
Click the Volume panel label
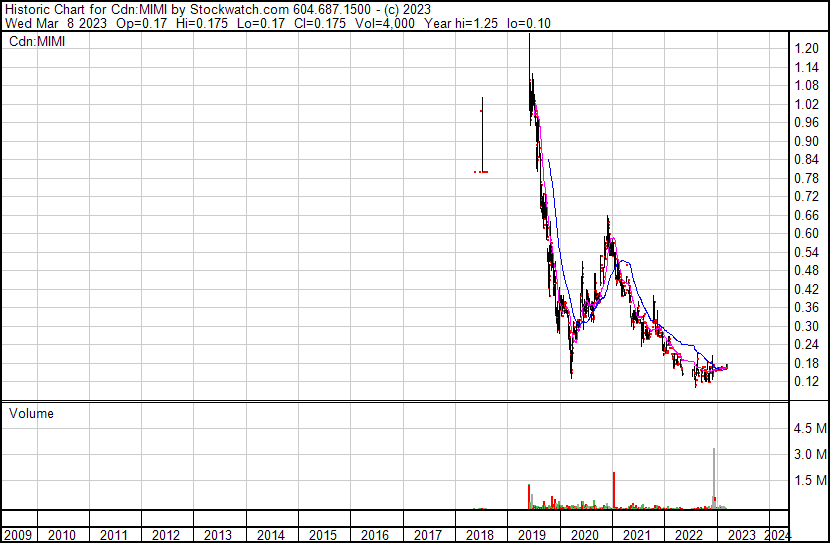pyautogui.click(x=31, y=413)
